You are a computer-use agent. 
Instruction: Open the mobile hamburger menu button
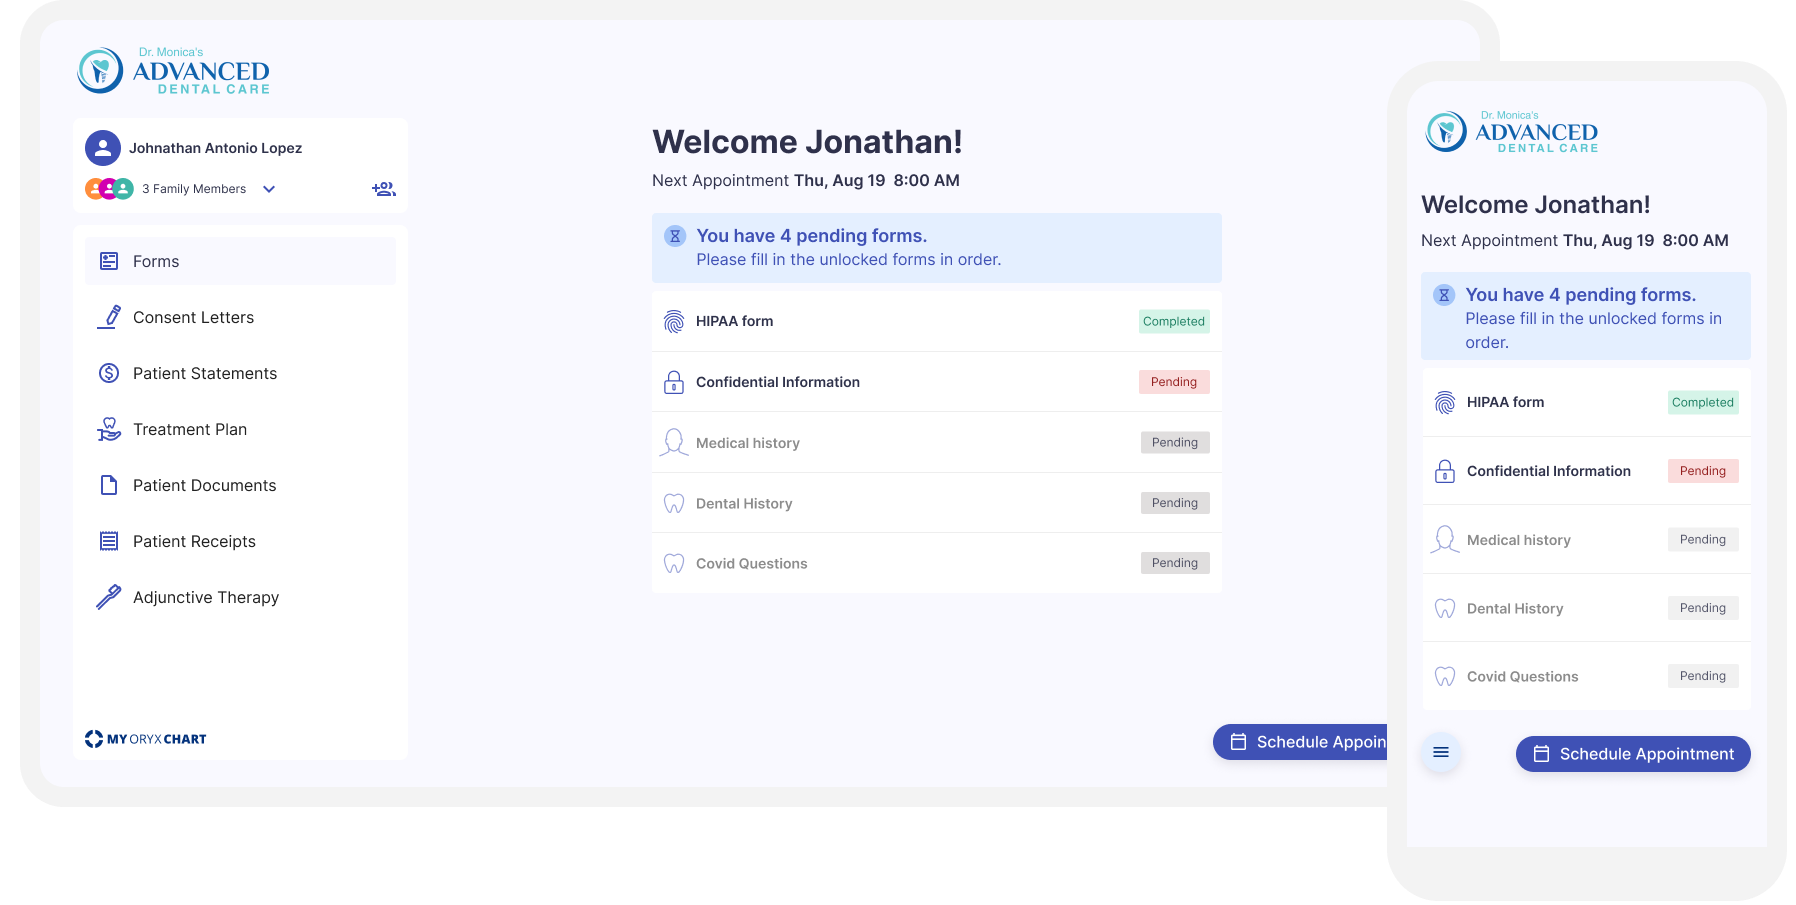coord(1441,752)
